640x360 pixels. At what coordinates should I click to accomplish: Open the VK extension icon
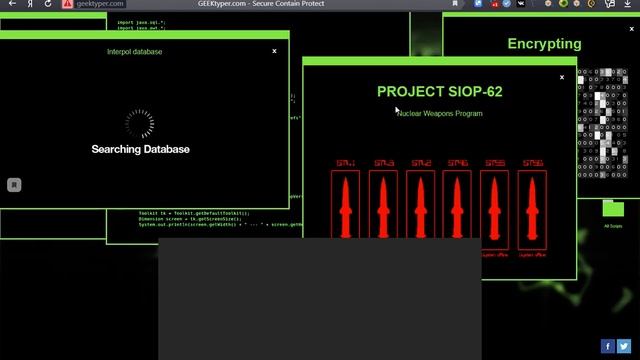[x=521, y=4]
